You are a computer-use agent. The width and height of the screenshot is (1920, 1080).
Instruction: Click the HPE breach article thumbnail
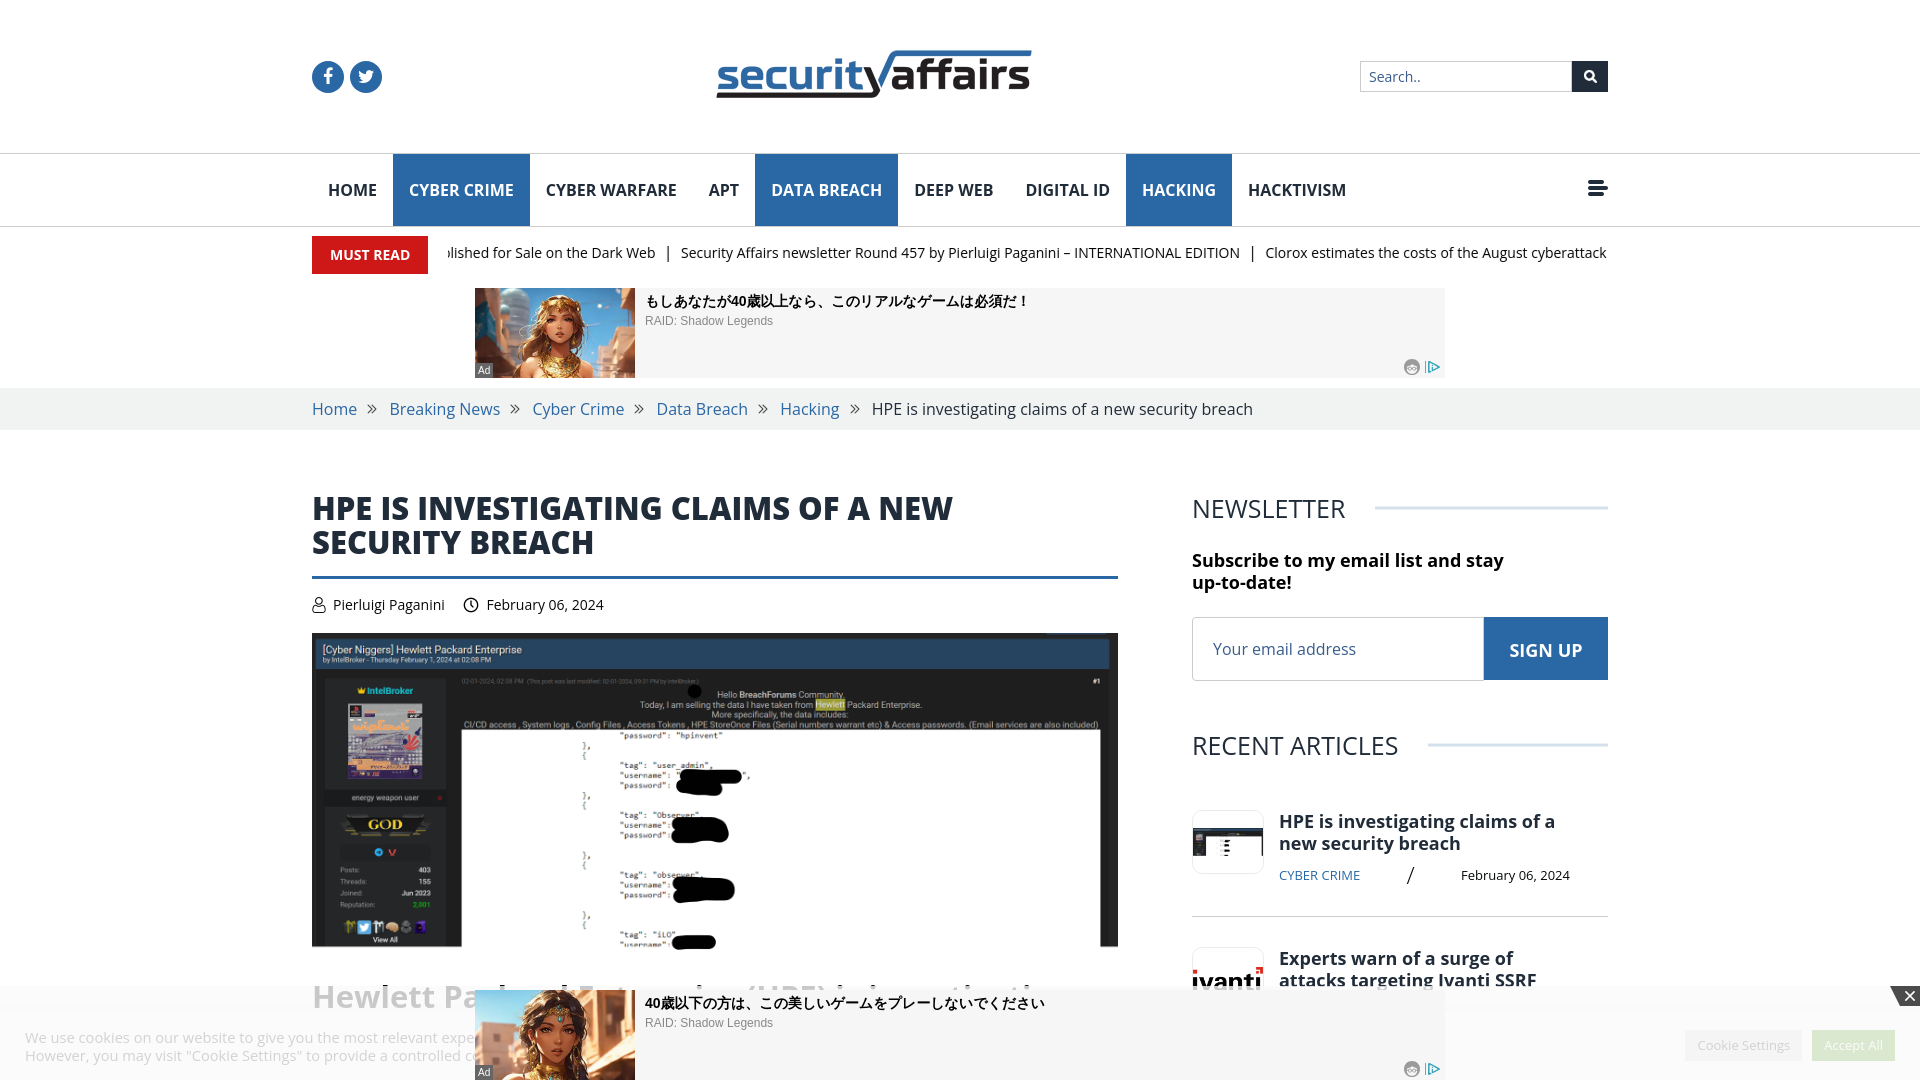pyautogui.click(x=1228, y=841)
